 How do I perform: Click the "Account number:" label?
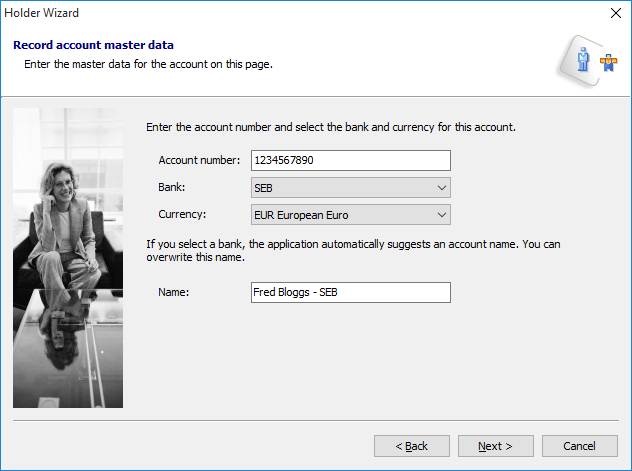[199, 160]
